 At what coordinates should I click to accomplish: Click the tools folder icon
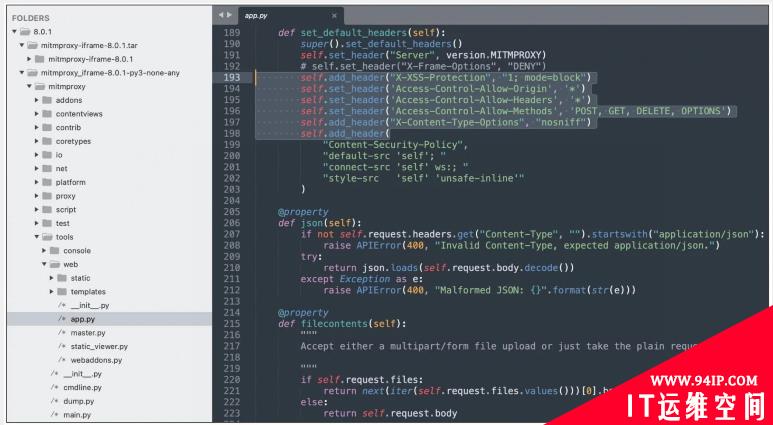tap(47, 237)
